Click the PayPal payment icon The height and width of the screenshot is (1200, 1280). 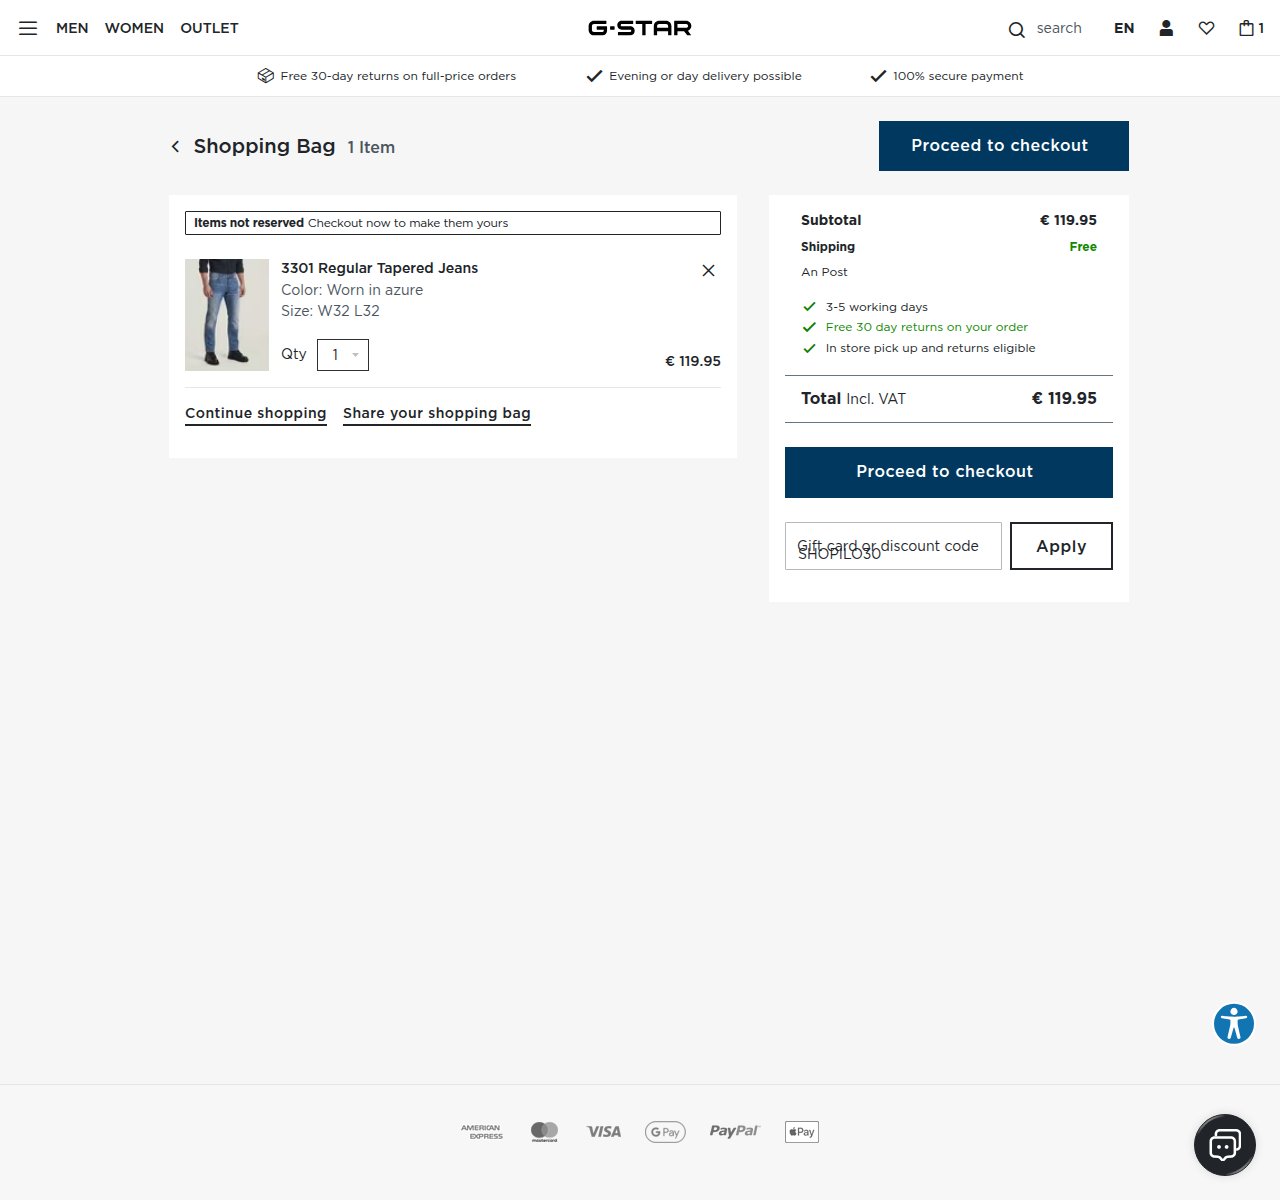[734, 1131]
